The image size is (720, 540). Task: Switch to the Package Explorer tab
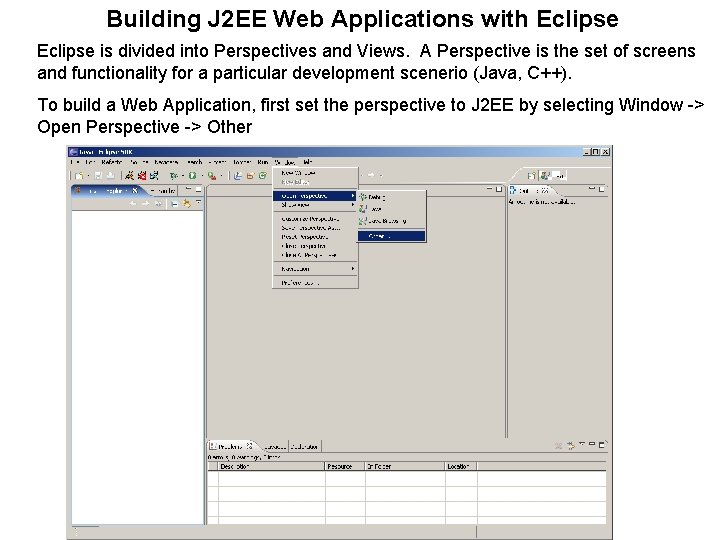[x=109, y=191]
